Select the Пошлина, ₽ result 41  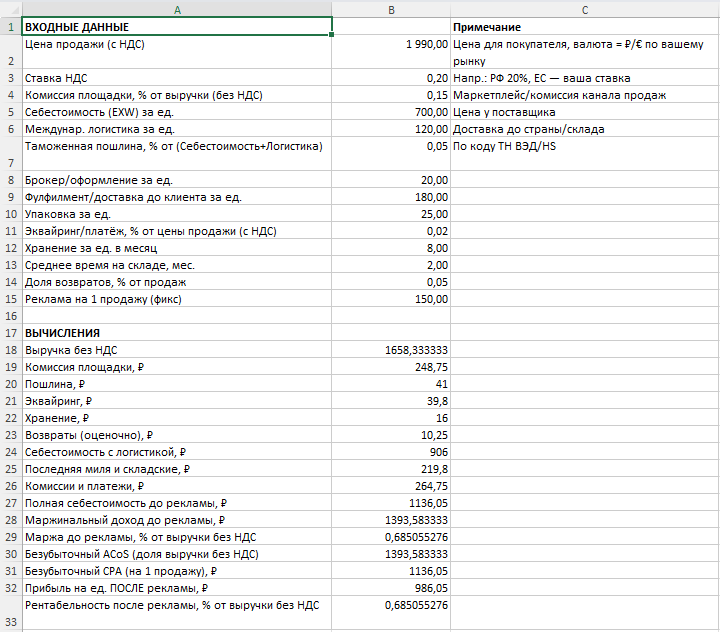(x=391, y=384)
